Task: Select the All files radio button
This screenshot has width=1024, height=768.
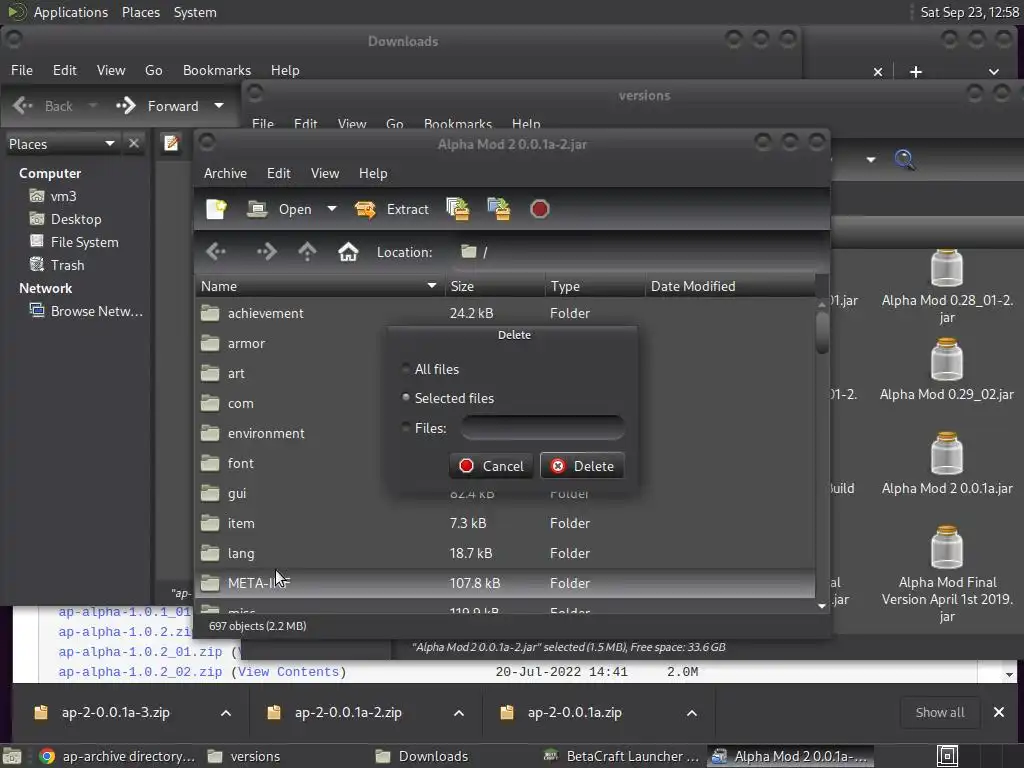Action: click(406, 368)
